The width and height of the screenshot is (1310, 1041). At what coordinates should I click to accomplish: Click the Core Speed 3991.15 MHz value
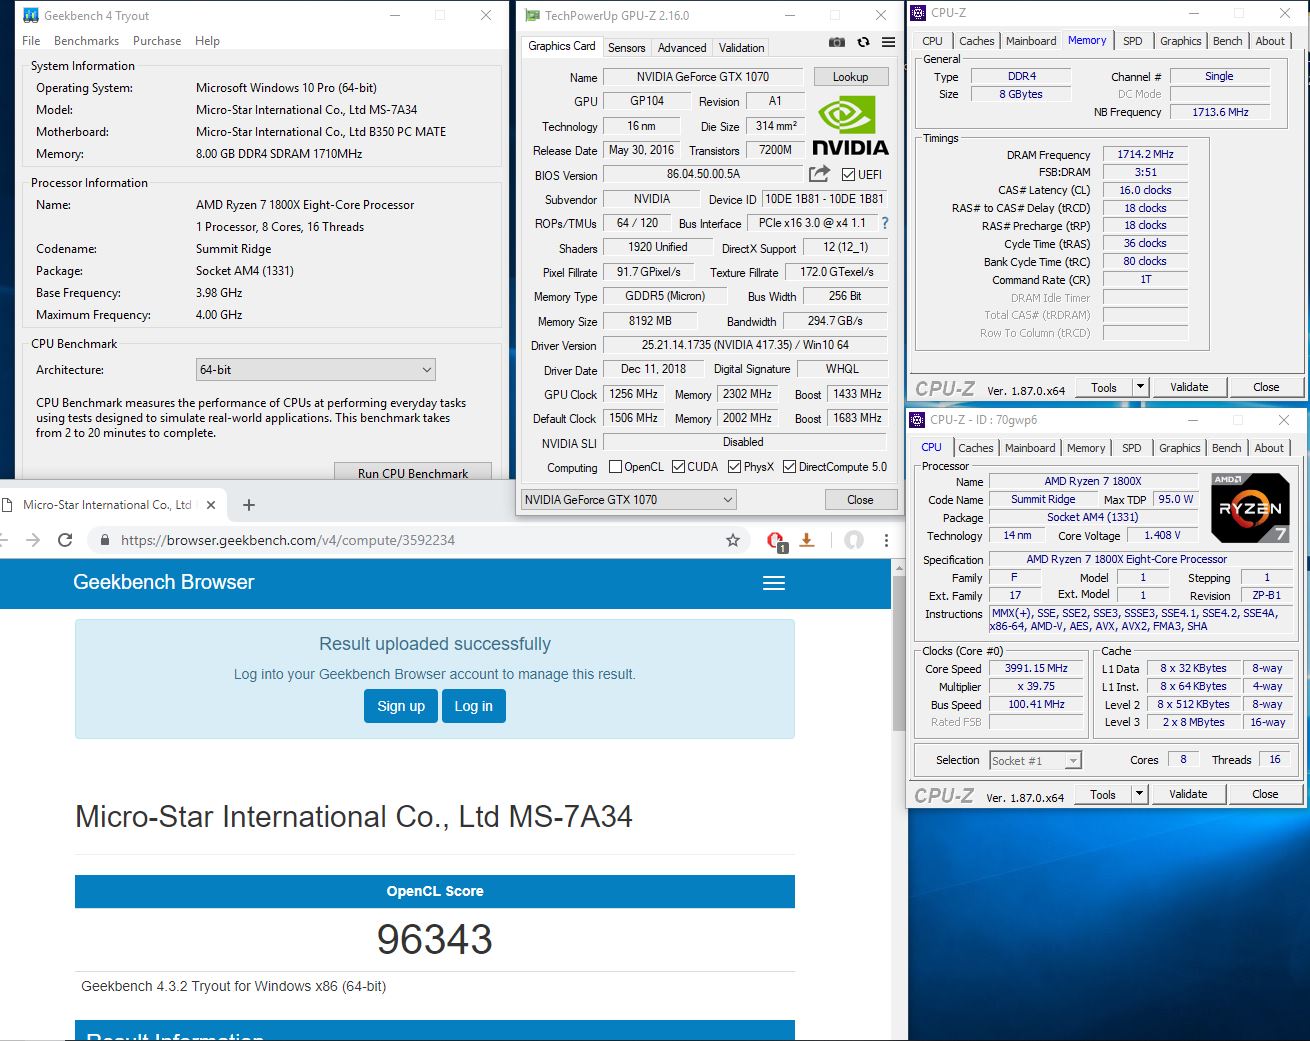[x=1036, y=668]
